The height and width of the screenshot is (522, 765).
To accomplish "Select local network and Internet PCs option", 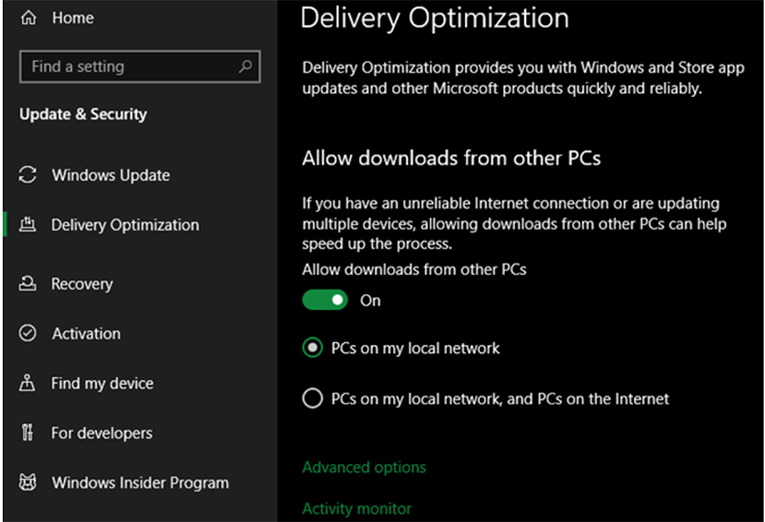I will 312,398.
